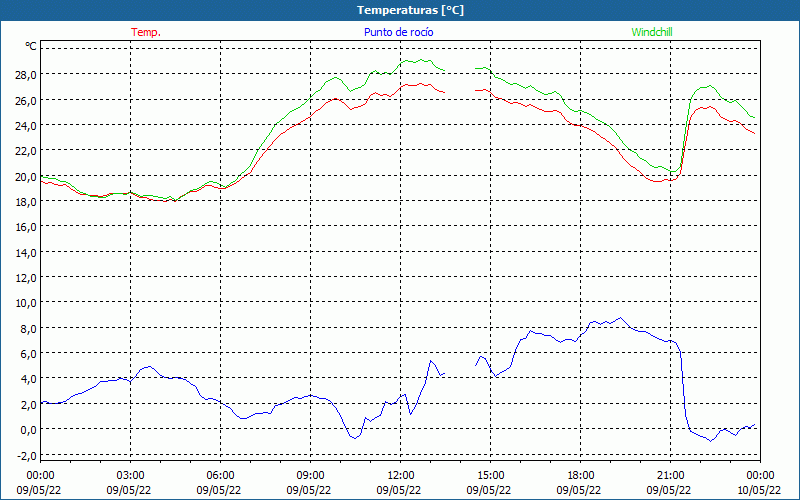Click the "09/05/22" date beneath "06:00"
The image size is (800, 500).
click(x=219, y=490)
